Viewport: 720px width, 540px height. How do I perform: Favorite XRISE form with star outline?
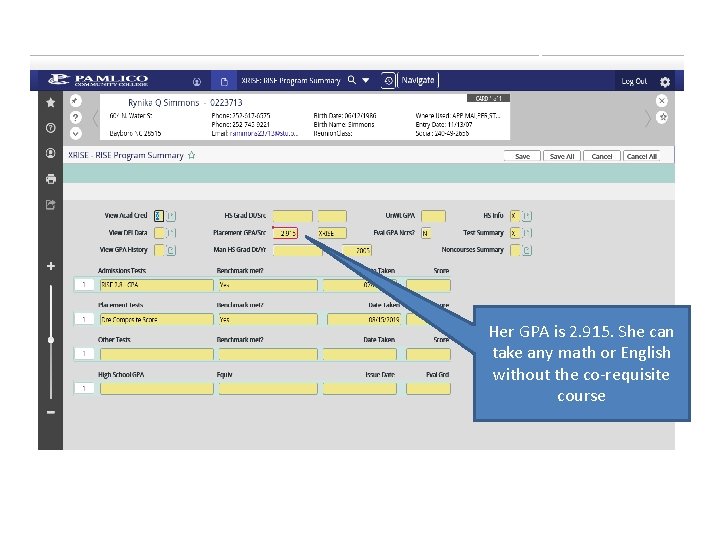(191, 155)
